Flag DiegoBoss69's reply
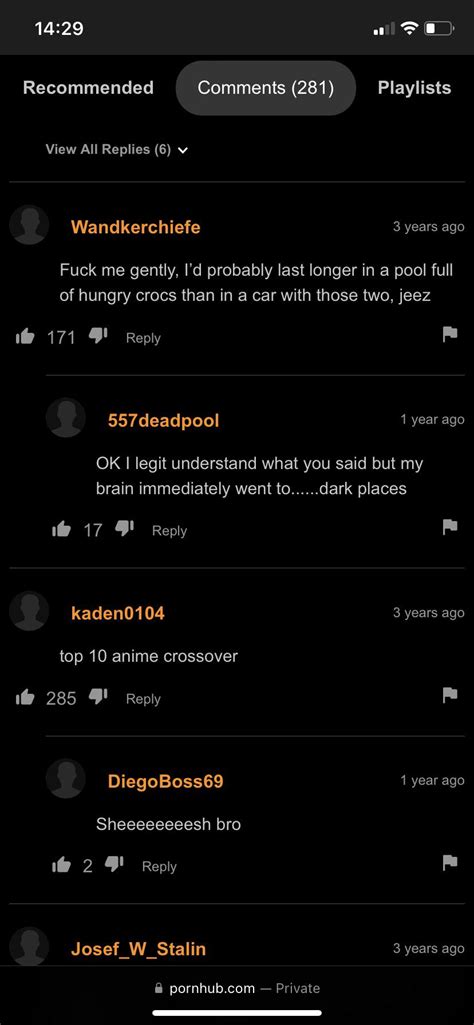This screenshot has width=474, height=1025. (449, 863)
